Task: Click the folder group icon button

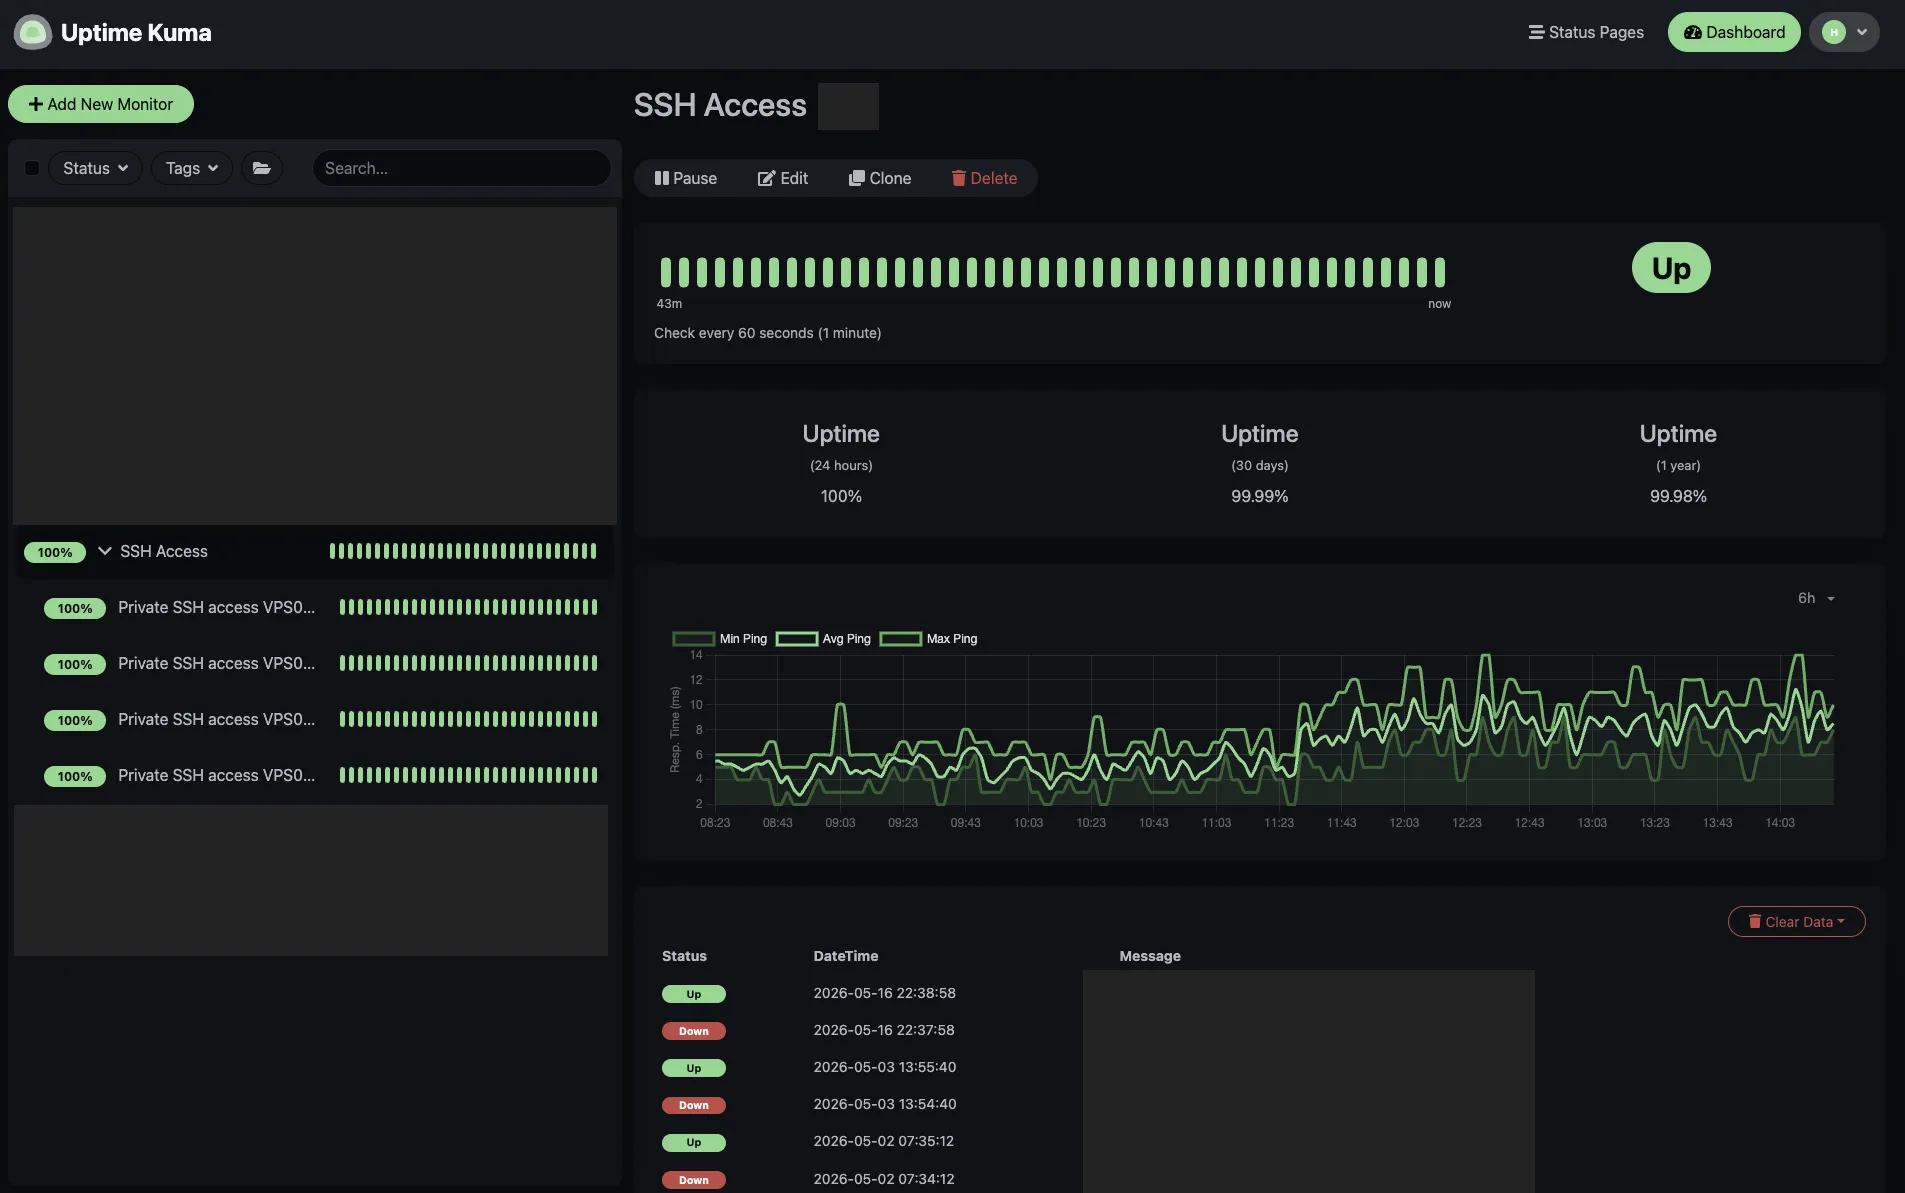Action: pyautogui.click(x=262, y=168)
